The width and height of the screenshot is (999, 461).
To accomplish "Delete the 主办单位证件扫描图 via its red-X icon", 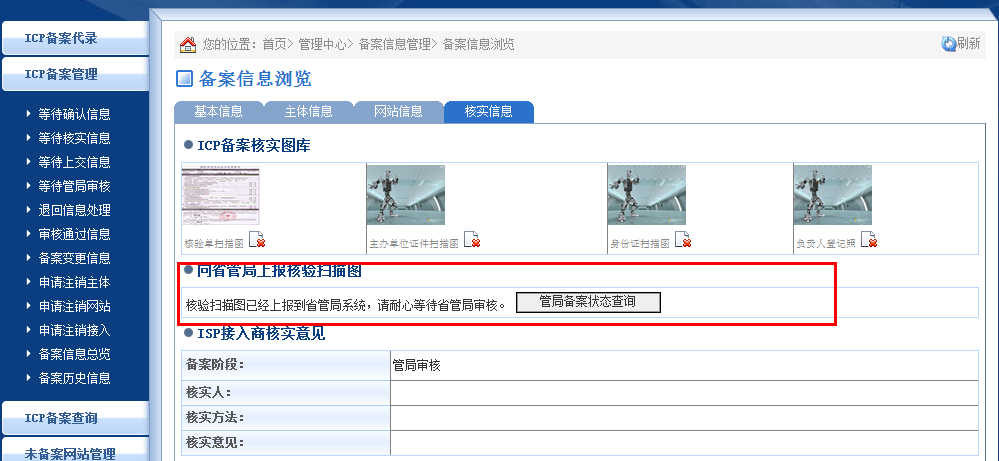I will 472,239.
